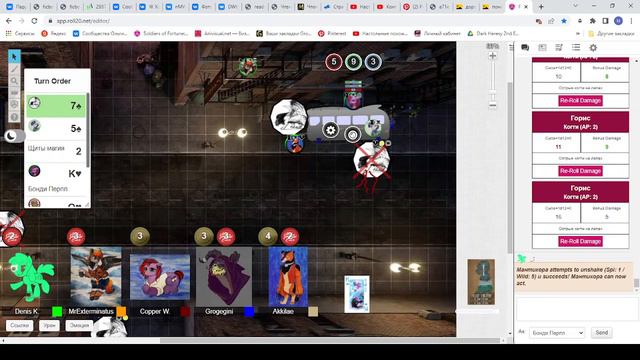This screenshot has height=360, width=640.
Task: Open the Jukebox tab in sidebar
Action: [559, 48]
